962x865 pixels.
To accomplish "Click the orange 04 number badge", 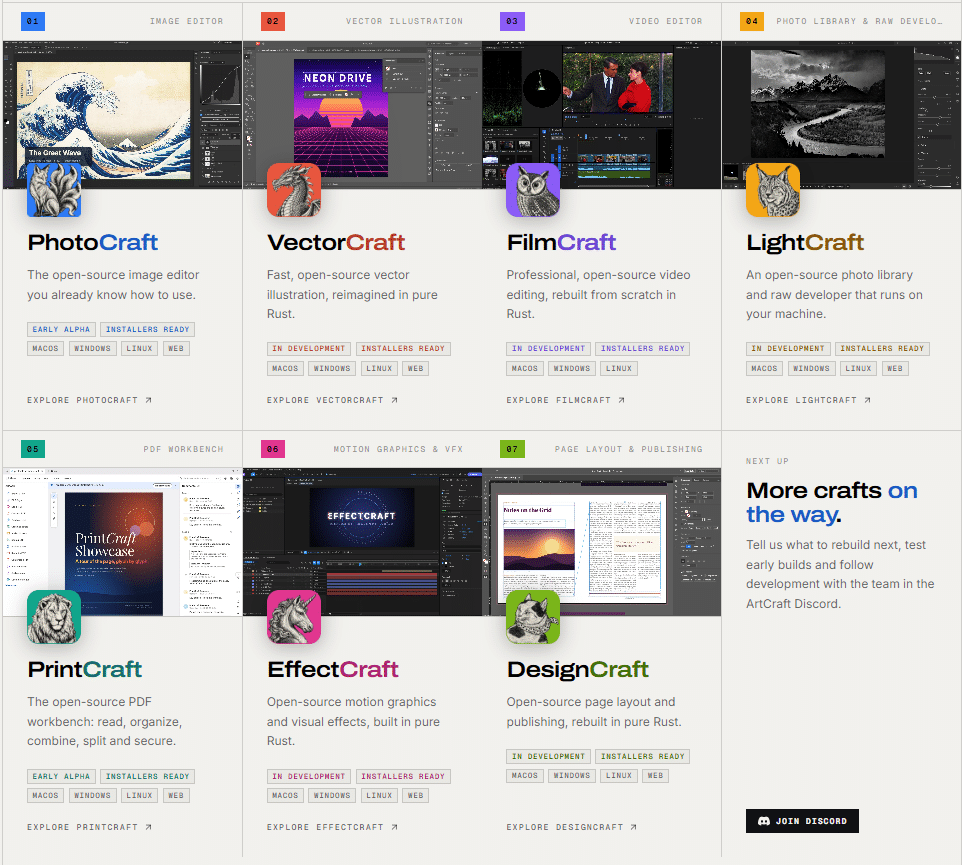I will pyautogui.click(x=752, y=21).
